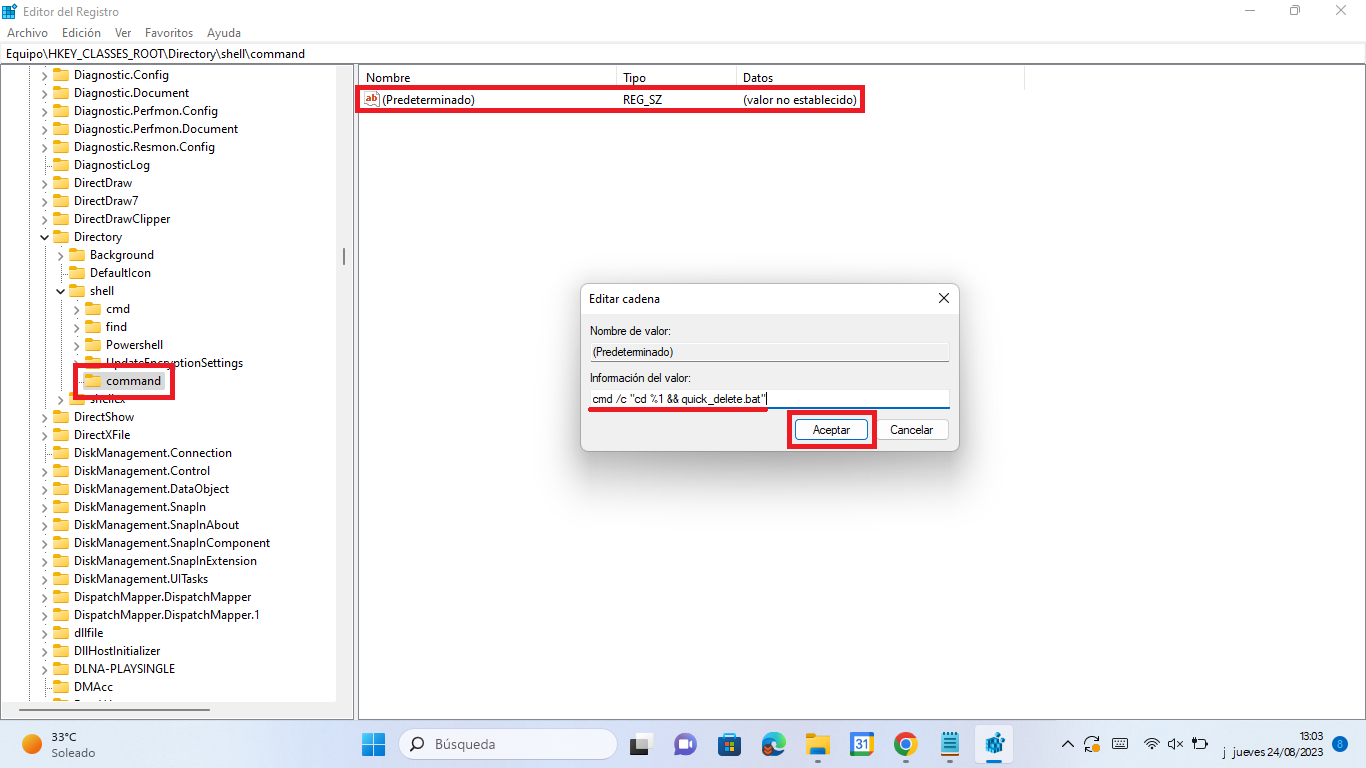Click the Registry Editor icon in title bar
This screenshot has height=768, width=1366.
[9, 11]
